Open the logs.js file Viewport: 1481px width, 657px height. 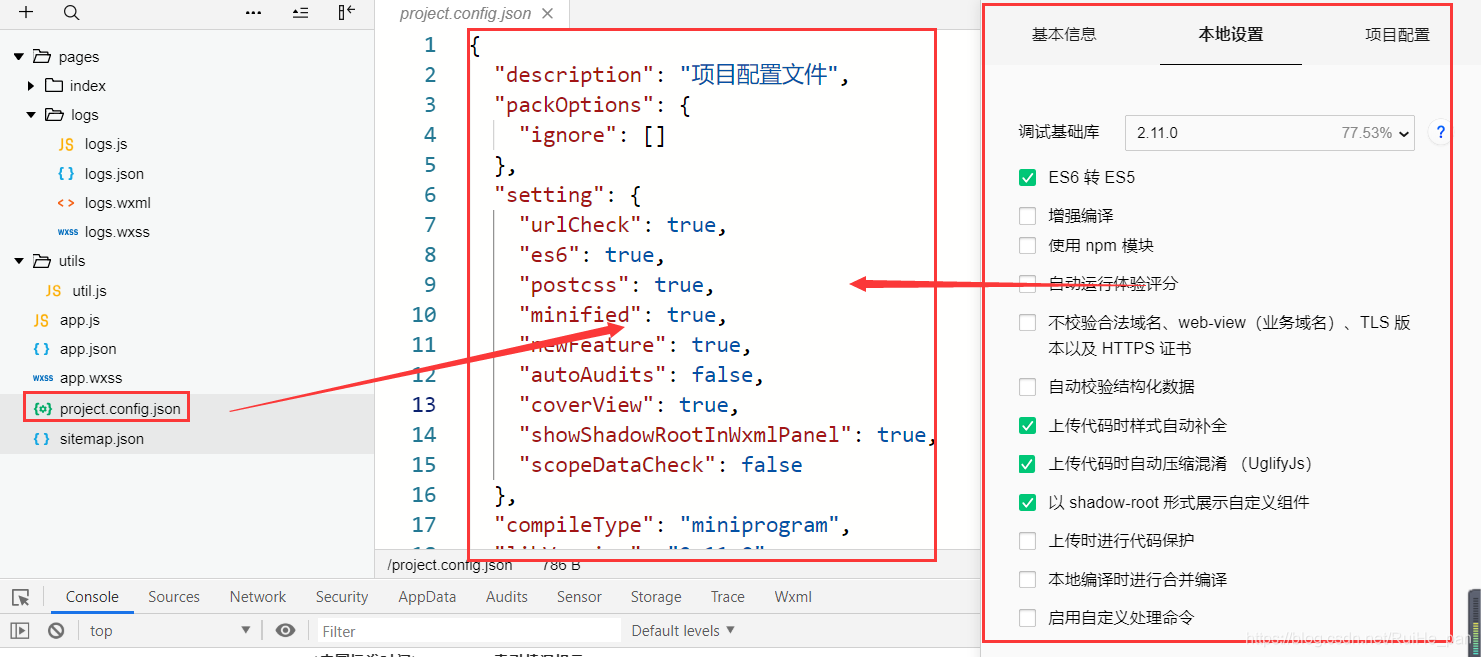point(106,144)
